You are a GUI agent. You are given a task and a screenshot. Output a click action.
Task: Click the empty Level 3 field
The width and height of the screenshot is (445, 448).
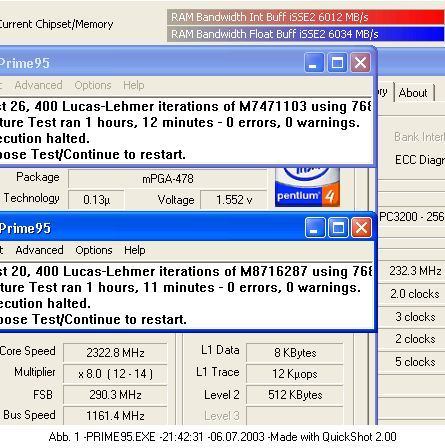pos(295,416)
